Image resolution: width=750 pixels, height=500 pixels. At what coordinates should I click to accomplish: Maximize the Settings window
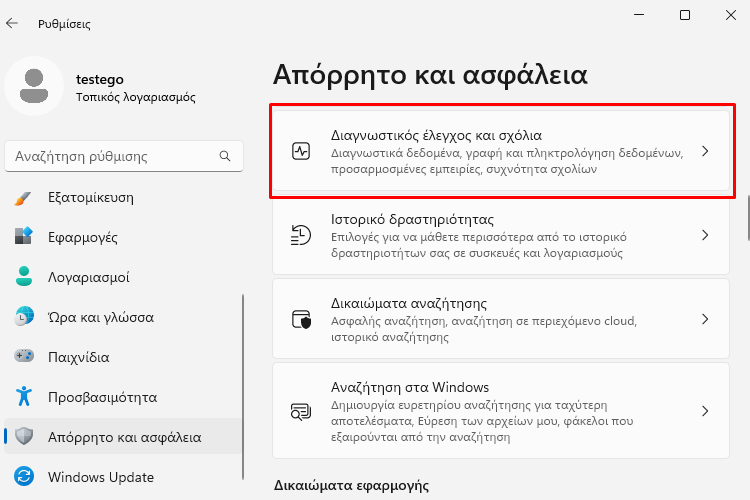(x=685, y=15)
